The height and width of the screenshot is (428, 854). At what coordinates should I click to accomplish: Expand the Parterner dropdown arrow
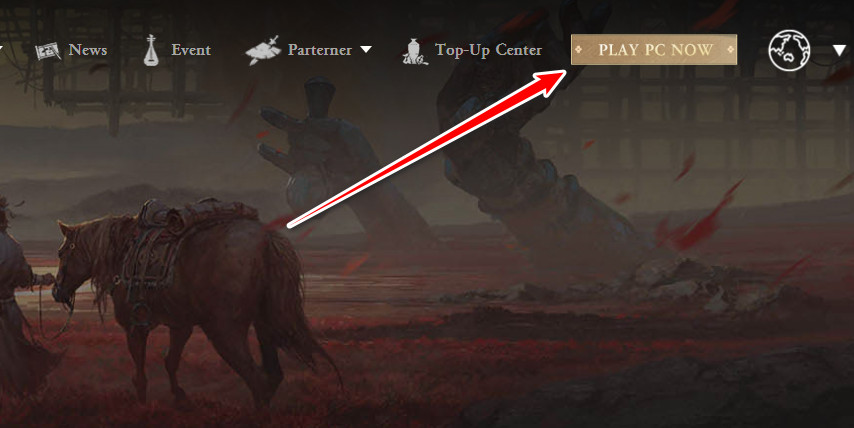pyautogui.click(x=366, y=50)
